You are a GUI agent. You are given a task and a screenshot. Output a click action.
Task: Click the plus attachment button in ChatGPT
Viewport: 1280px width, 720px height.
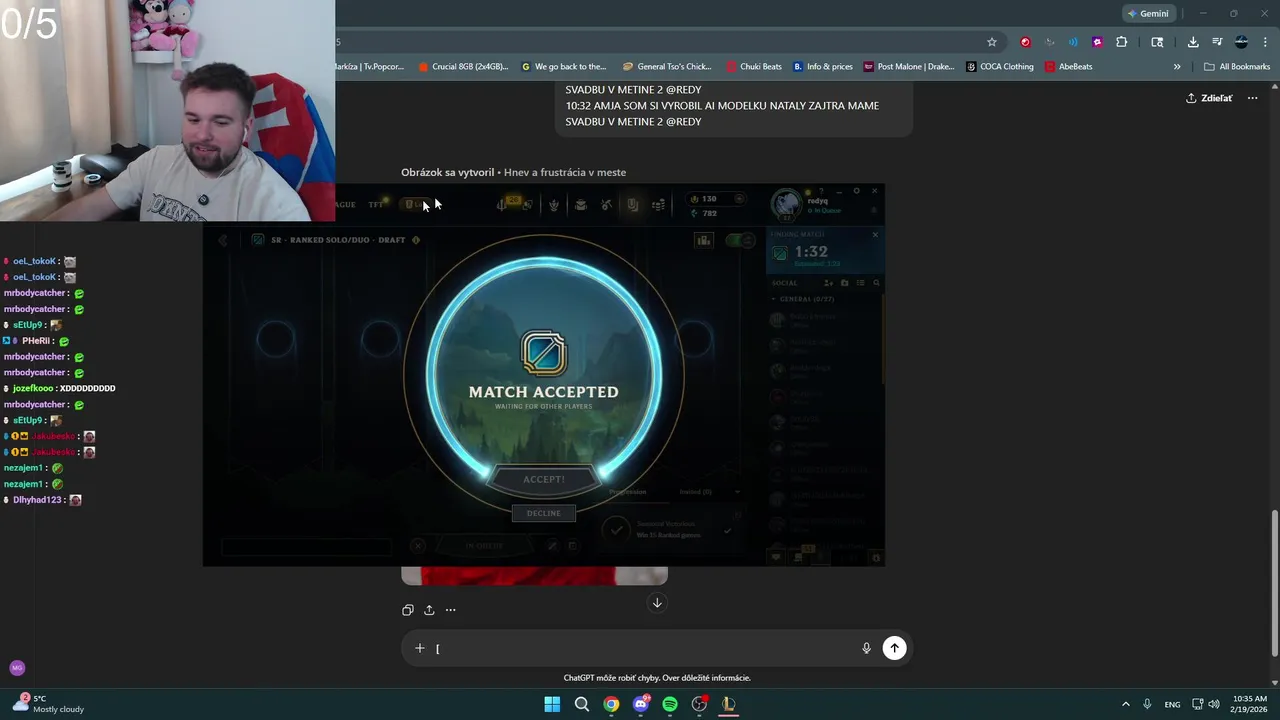coord(420,648)
